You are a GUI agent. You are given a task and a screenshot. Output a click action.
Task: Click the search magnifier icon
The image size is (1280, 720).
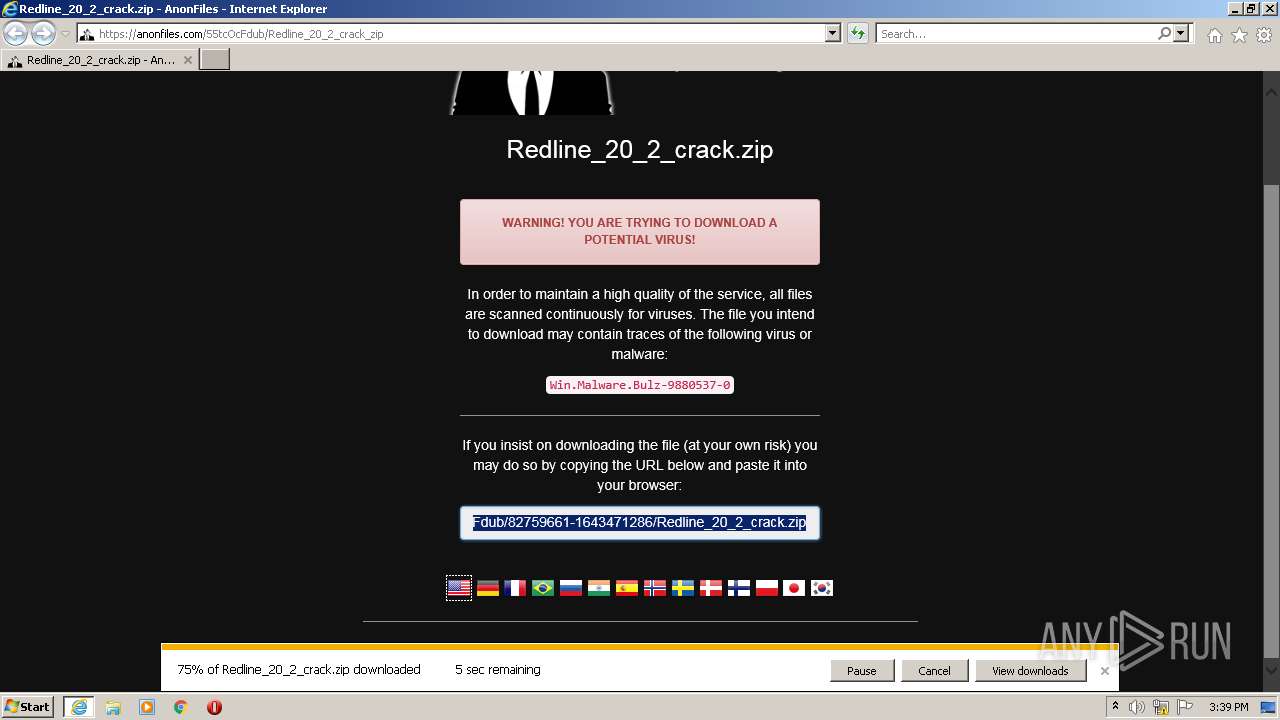click(1164, 34)
